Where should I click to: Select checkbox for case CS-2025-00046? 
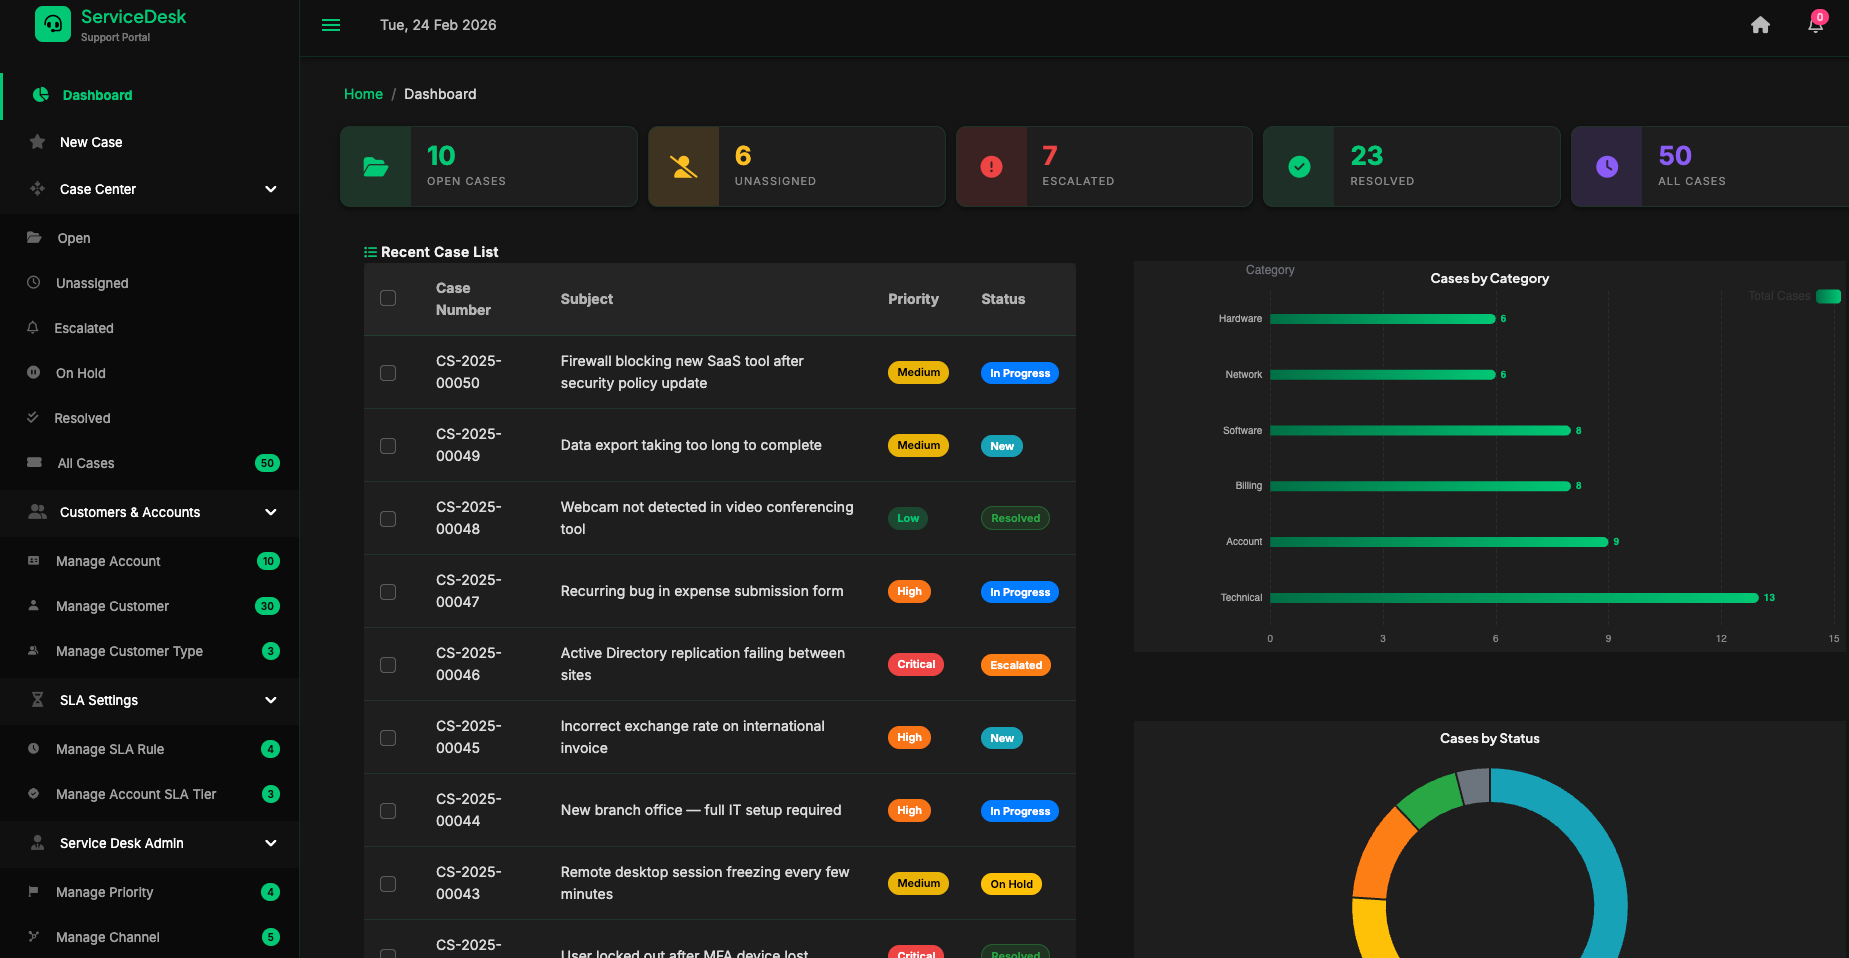pyautogui.click(x=388, y=665)
